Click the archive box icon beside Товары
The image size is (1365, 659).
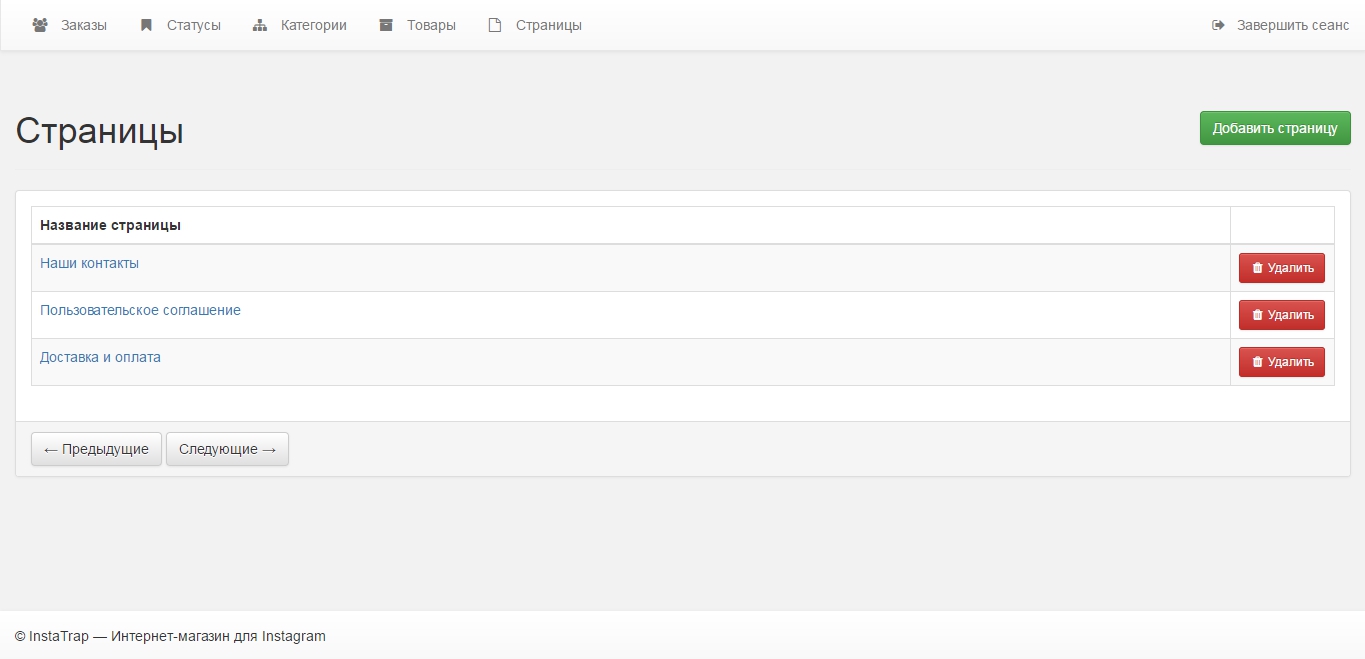tap(386, 25)
